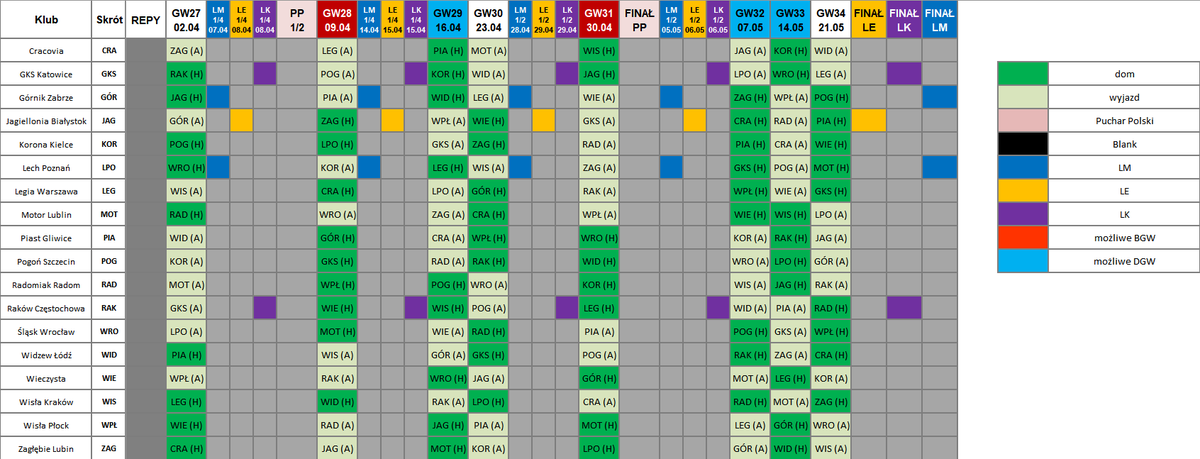Click the 'Zagłębie Lubin' club cell
Image resolution: width=1200 pixels, height=459 pixels.
[x=46, y=448]
